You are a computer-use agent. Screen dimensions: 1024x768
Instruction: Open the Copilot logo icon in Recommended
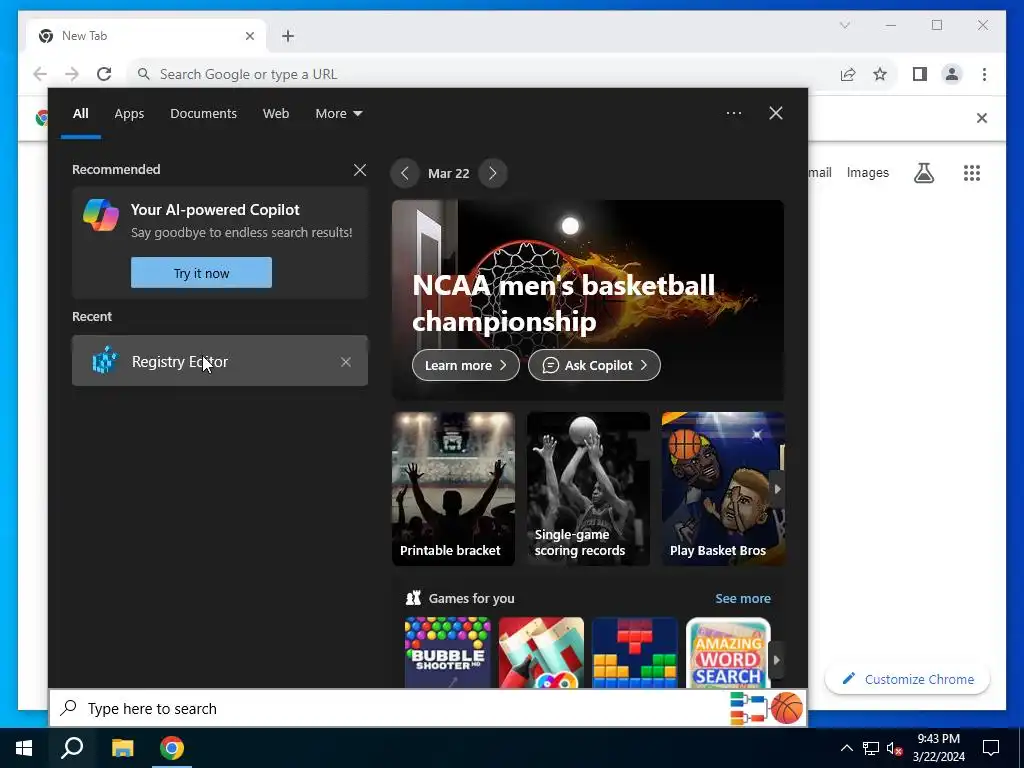101,215
